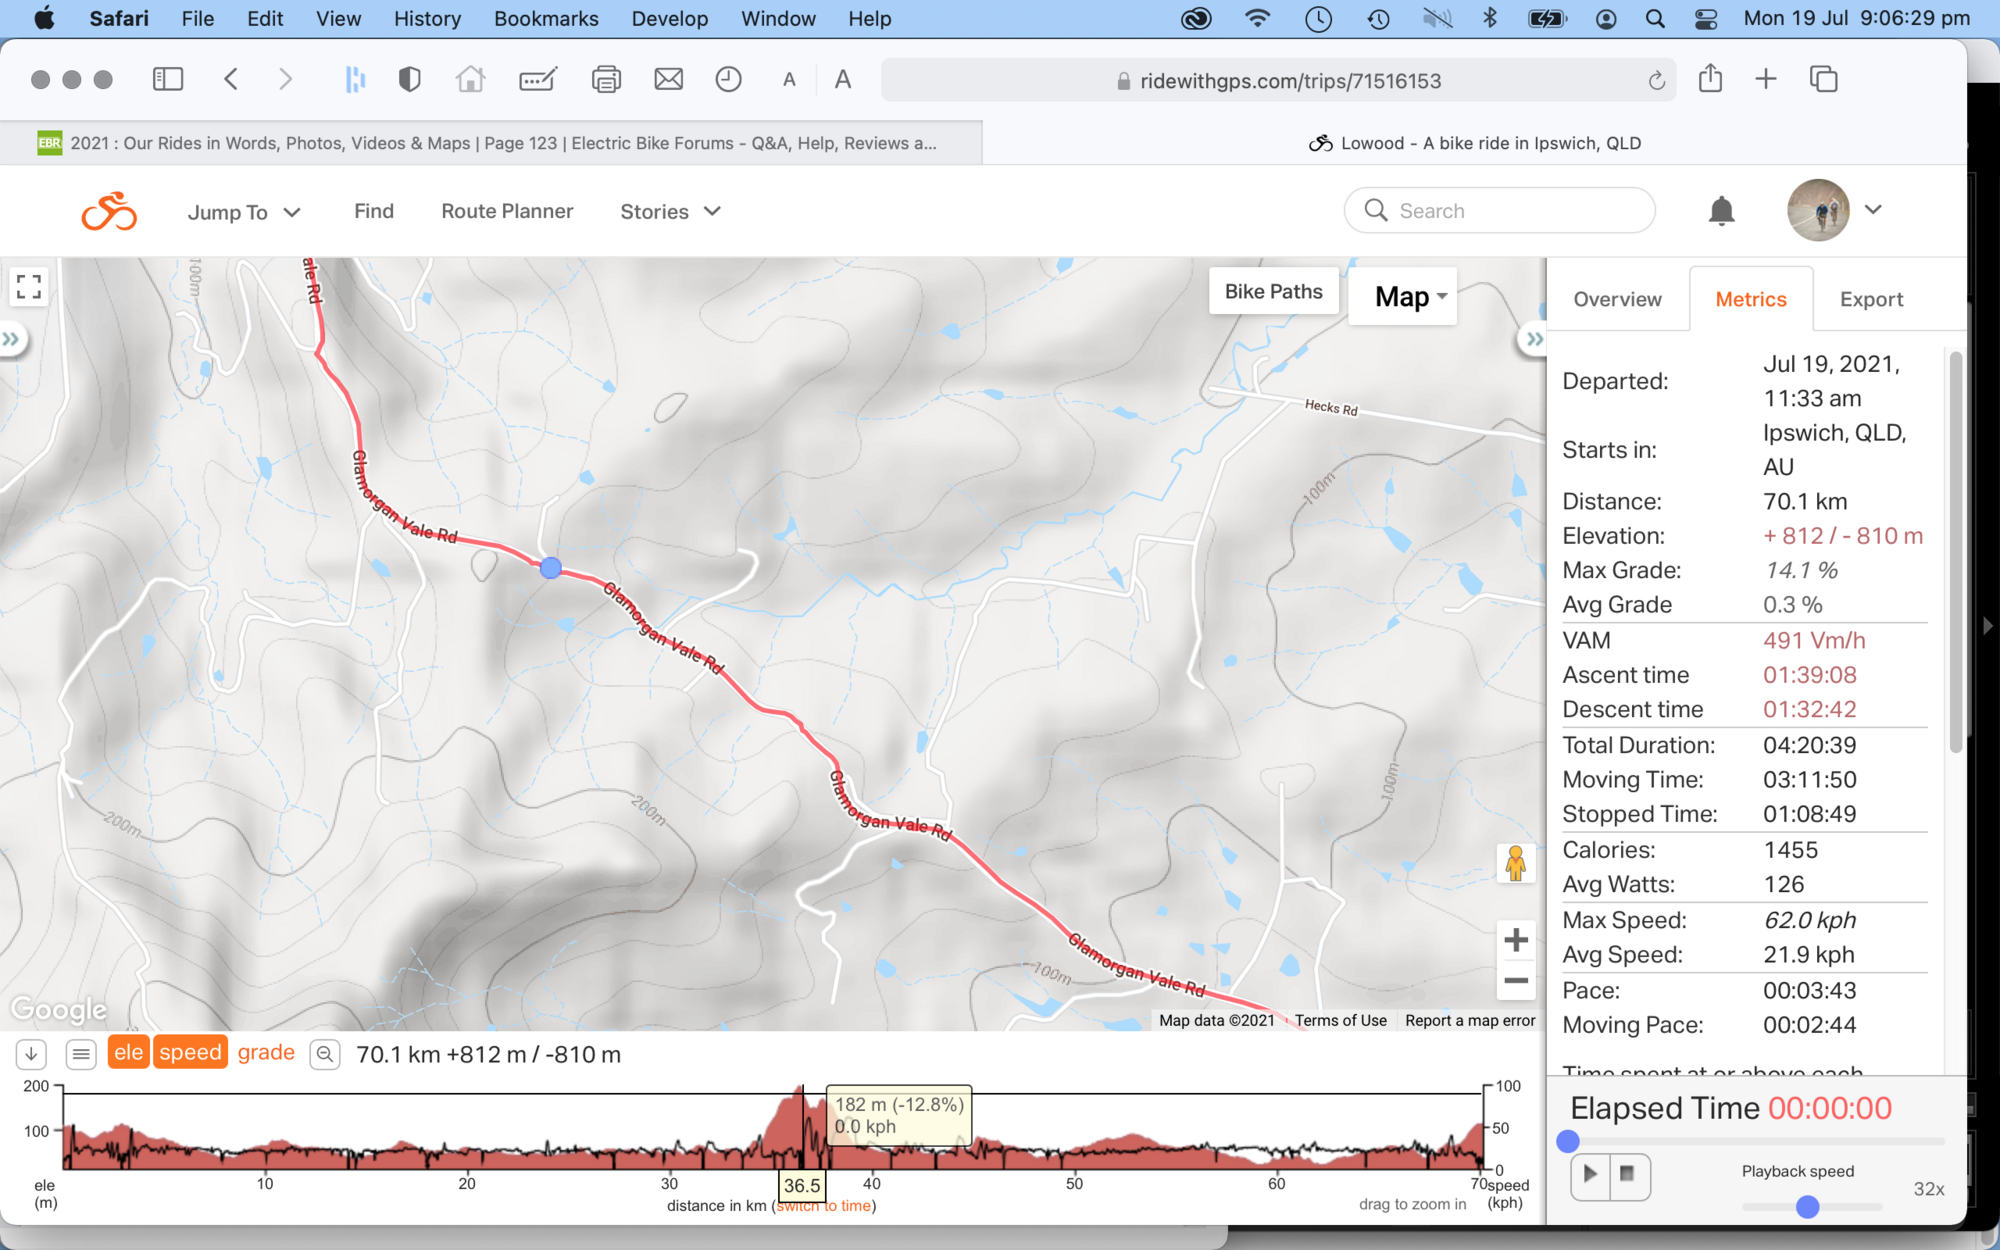Zoom in the map with plus
The image size is (2000, 1250).
[1515, 940]
